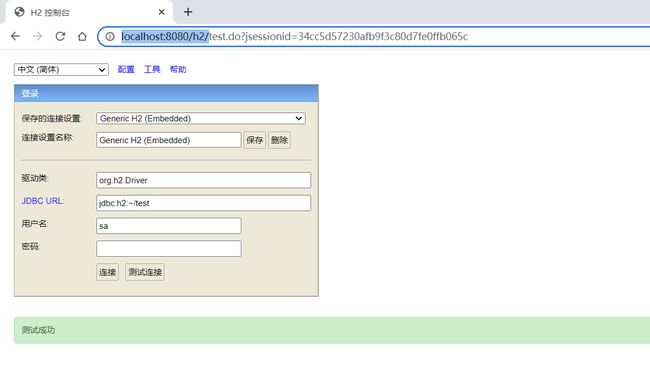Click the 保存的连接设置 label

[52, 118]
